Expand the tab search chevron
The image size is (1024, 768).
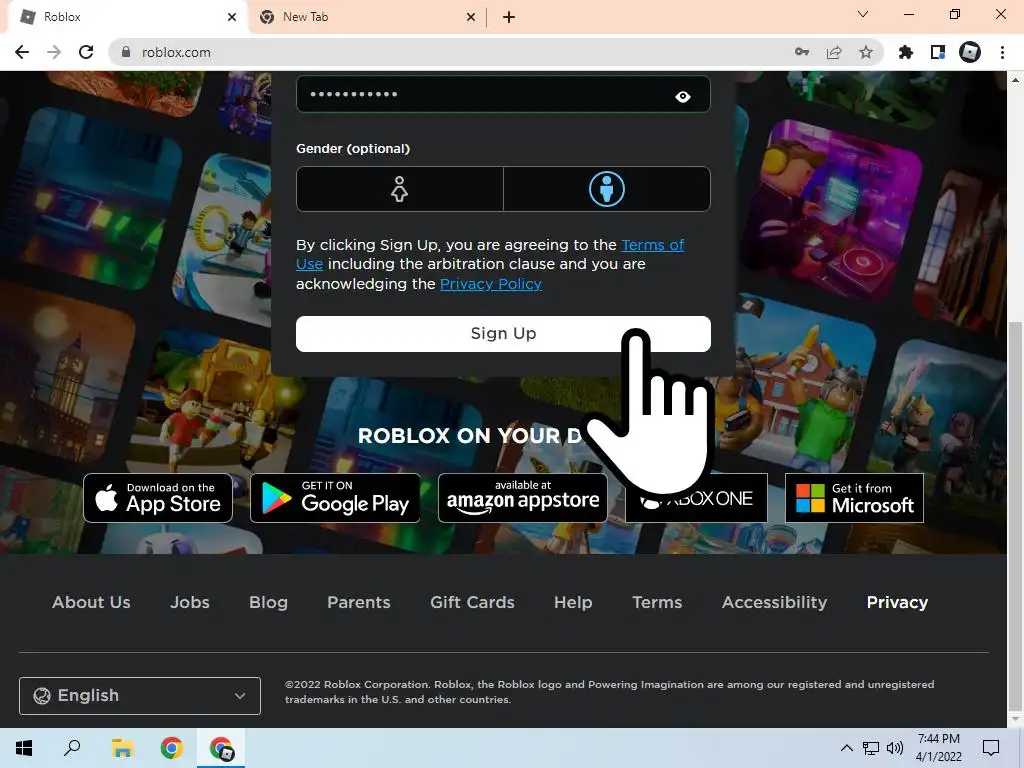coord(863,14)
